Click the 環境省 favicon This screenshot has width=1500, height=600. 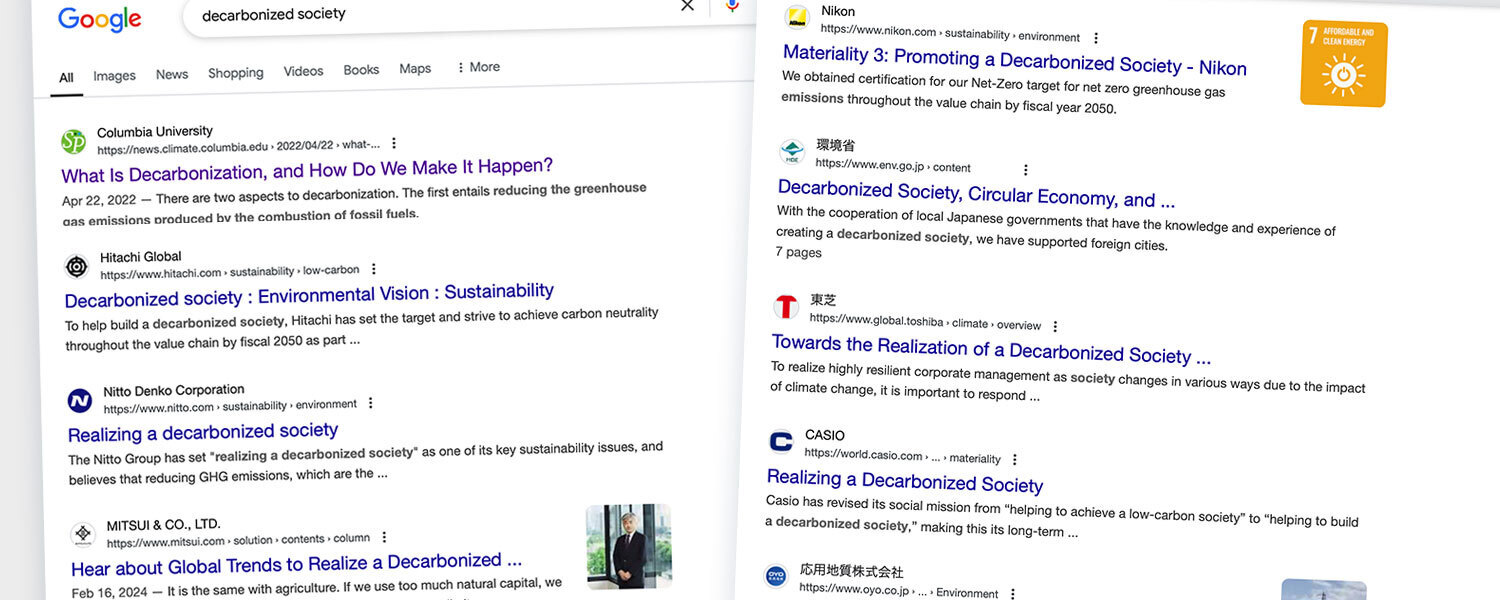pos(792,153)
